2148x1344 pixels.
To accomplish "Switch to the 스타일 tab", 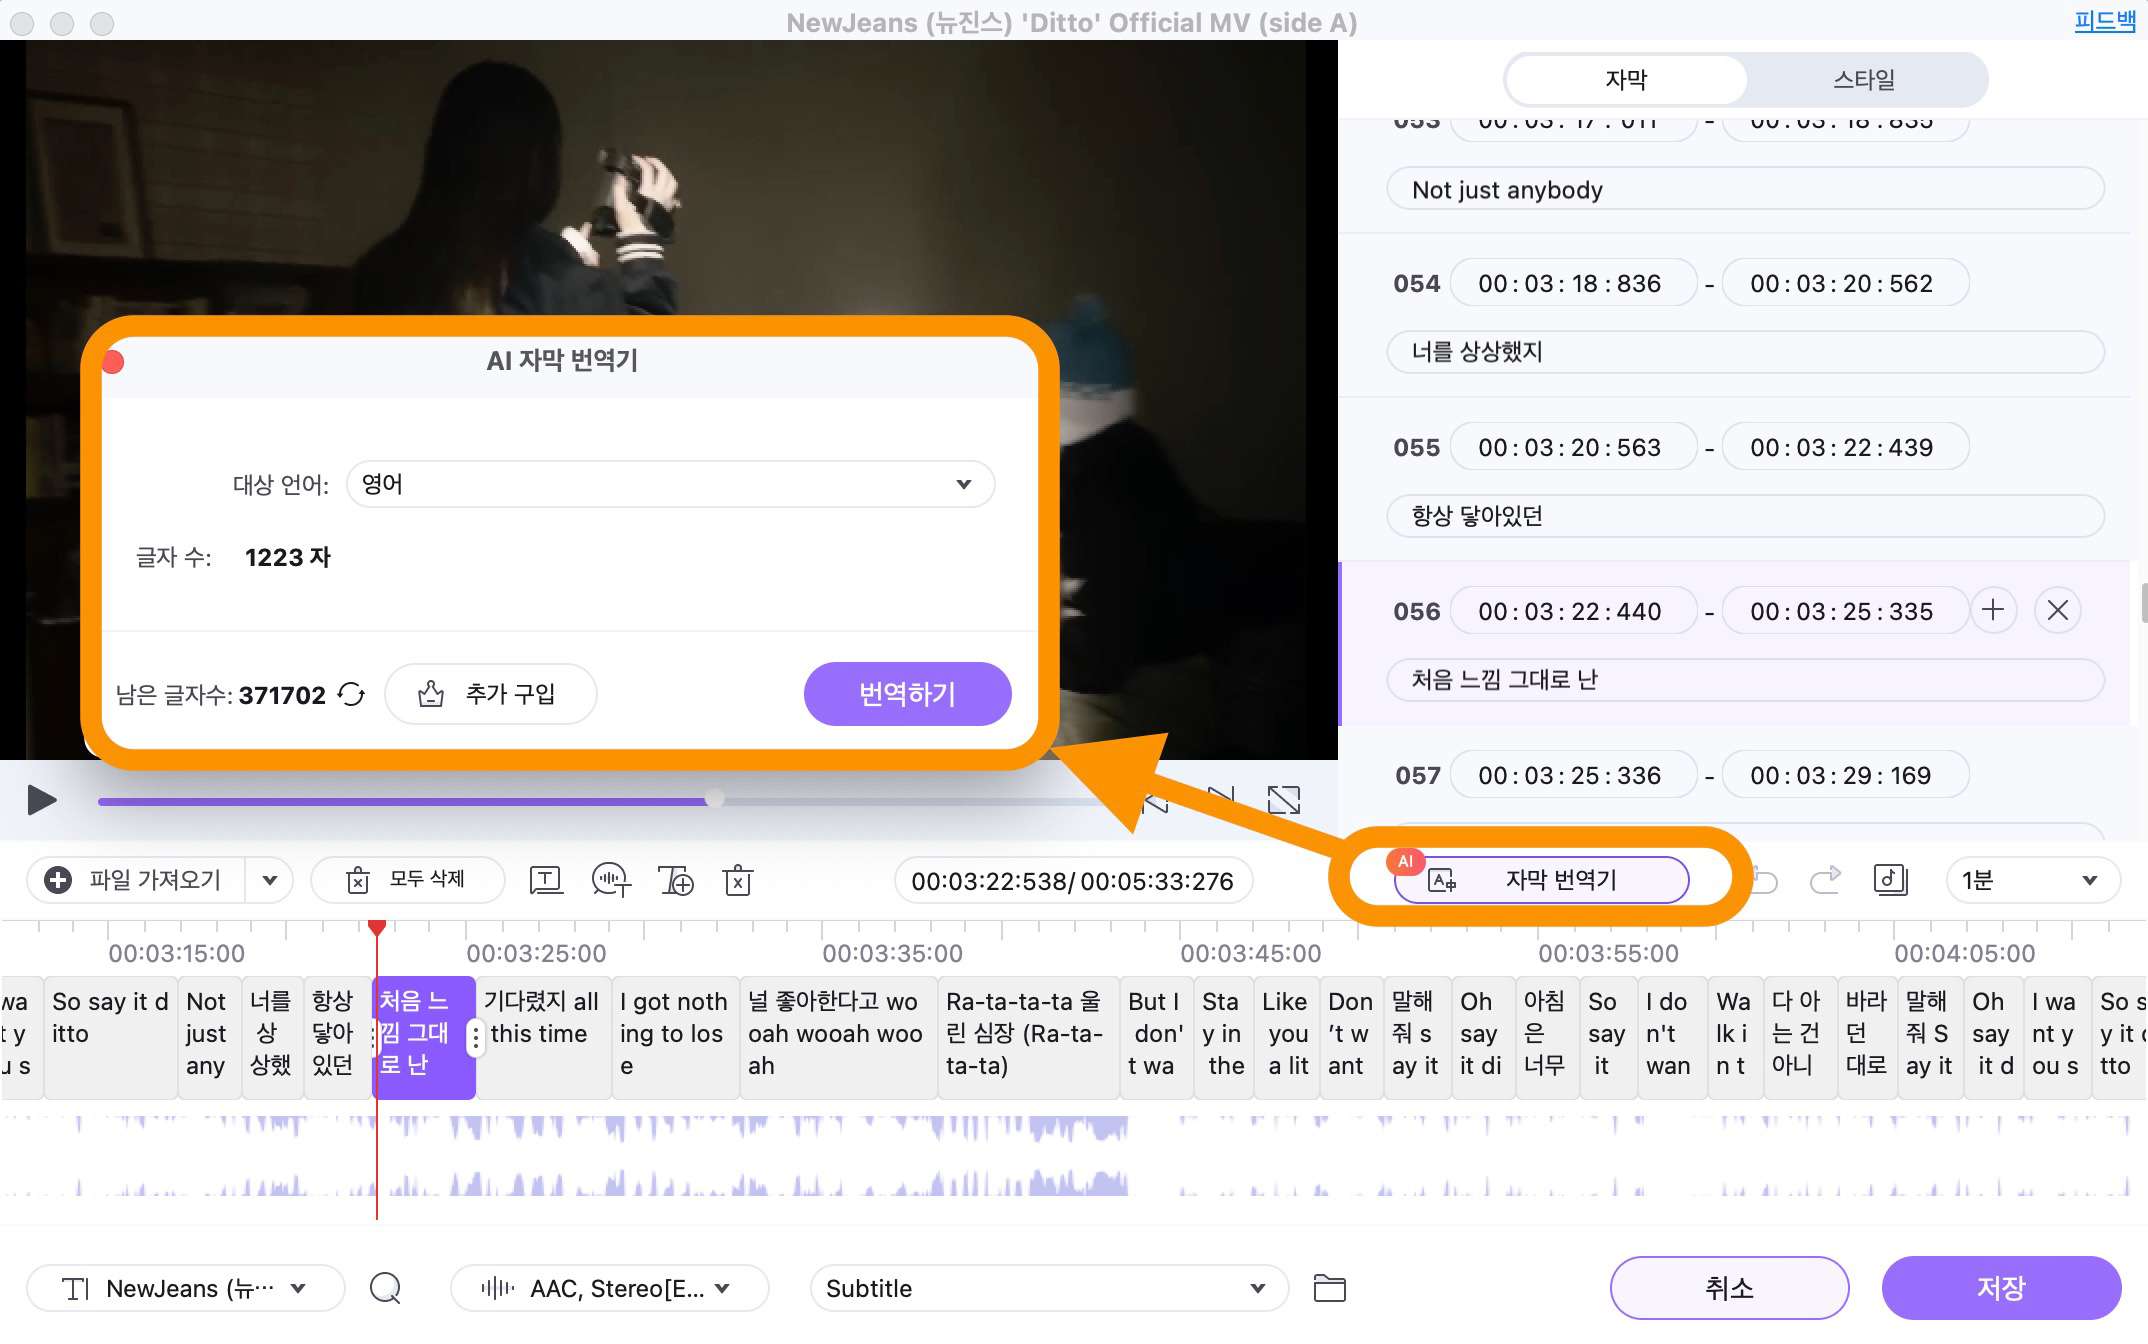I will coord(1865,80).
